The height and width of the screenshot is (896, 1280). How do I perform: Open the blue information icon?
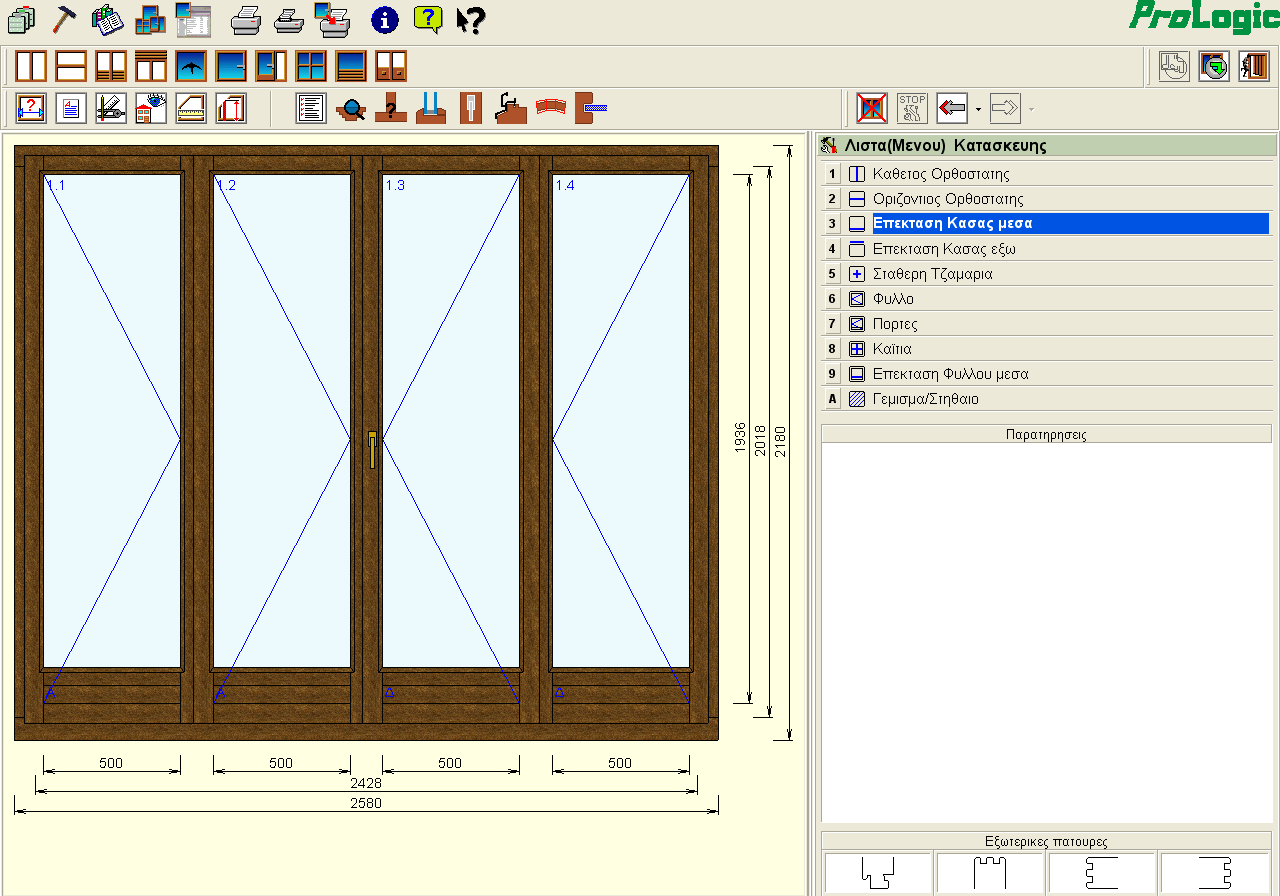(x=384, y=19)
